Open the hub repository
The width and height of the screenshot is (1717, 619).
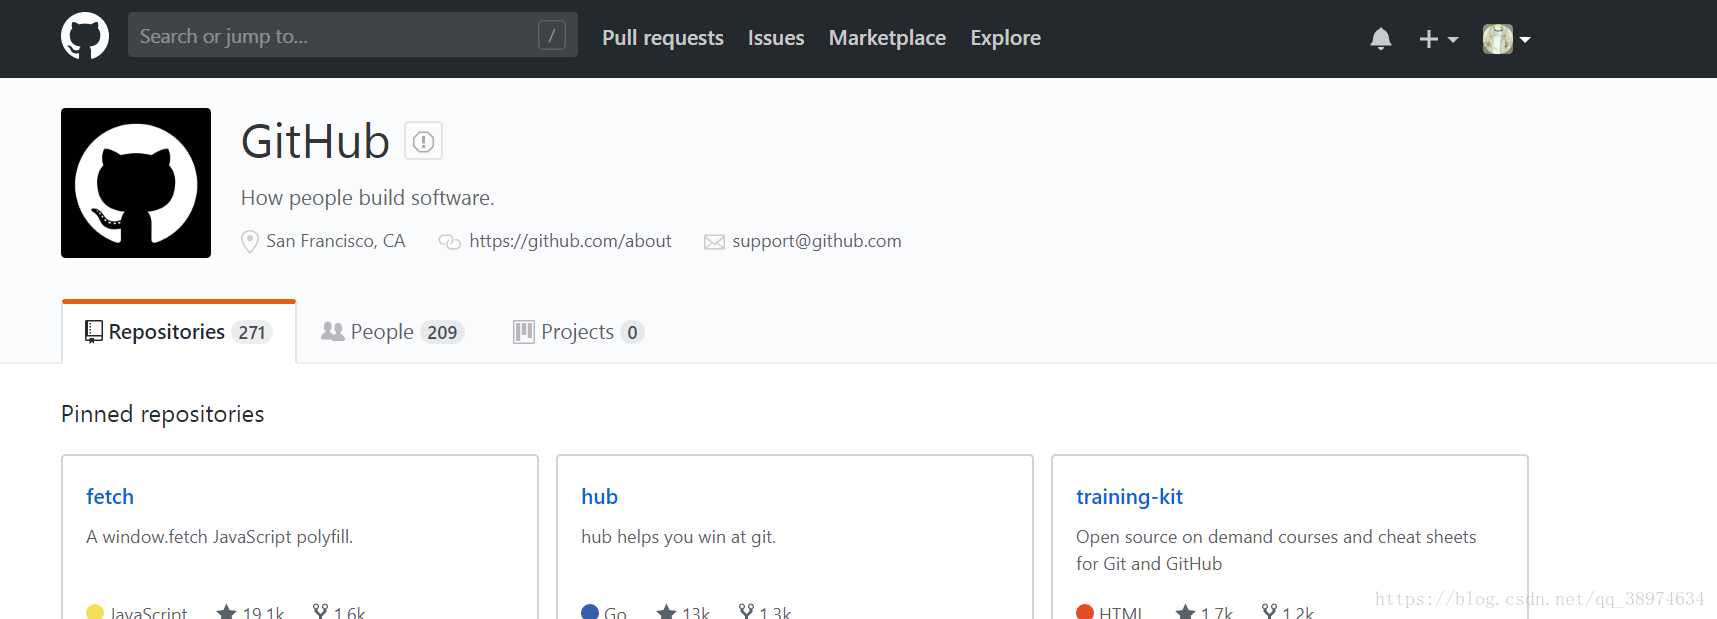click(599, 497)
